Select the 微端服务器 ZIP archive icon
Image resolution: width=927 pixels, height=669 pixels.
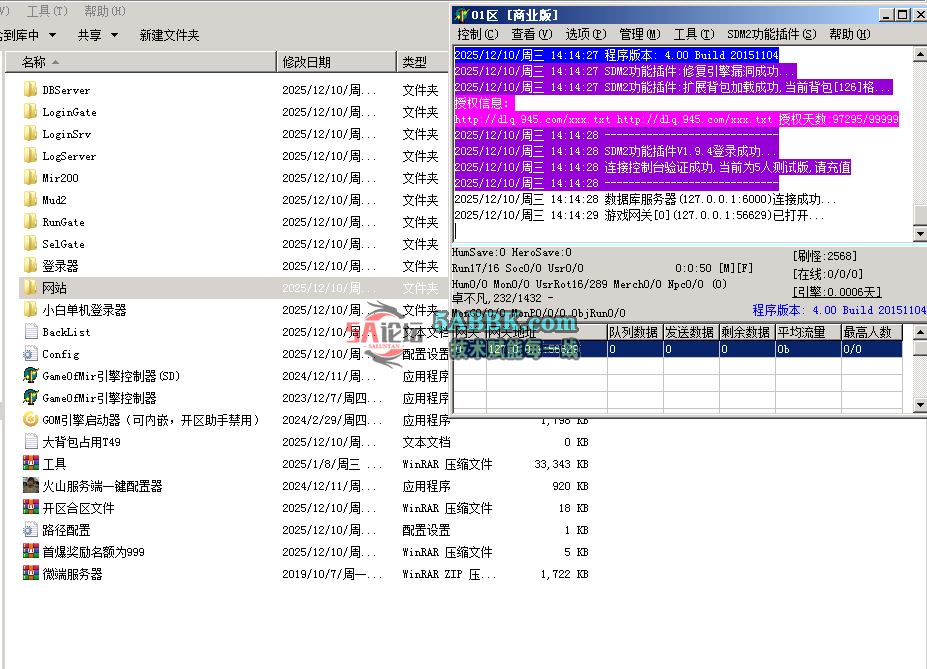coord(31,574)
